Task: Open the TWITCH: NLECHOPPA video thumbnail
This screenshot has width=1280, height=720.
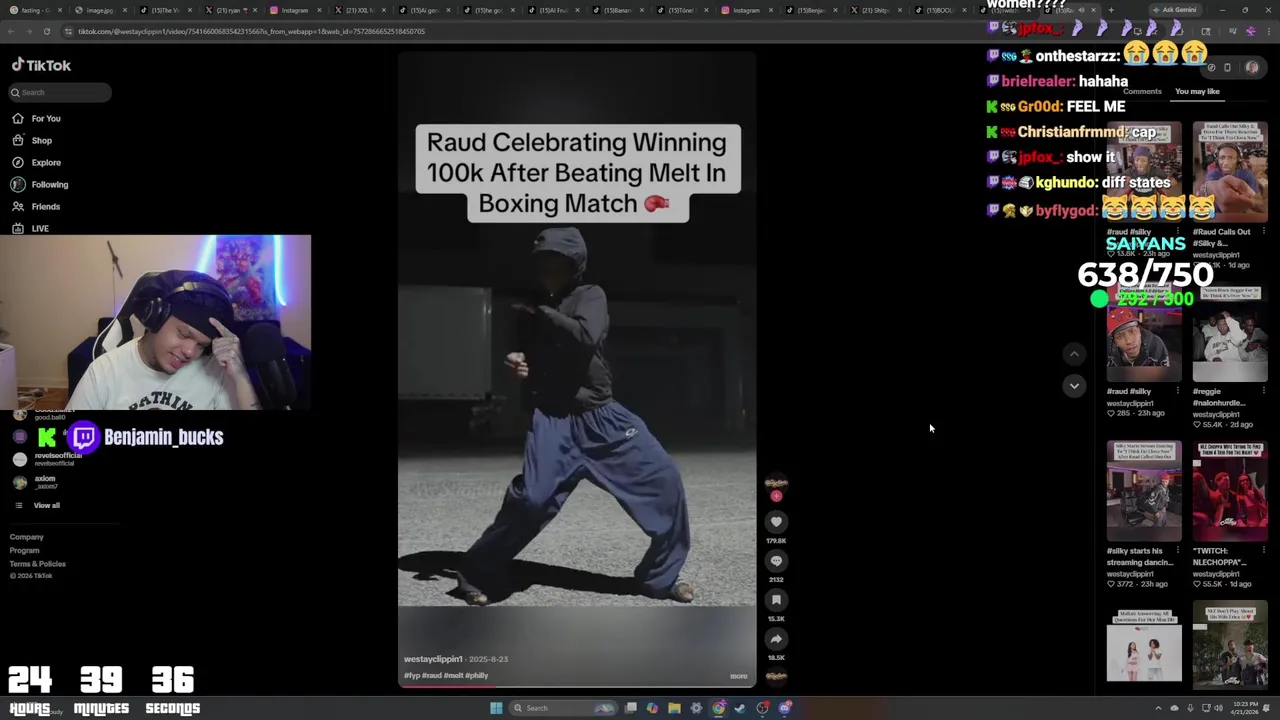Action: coord(1230,491)
